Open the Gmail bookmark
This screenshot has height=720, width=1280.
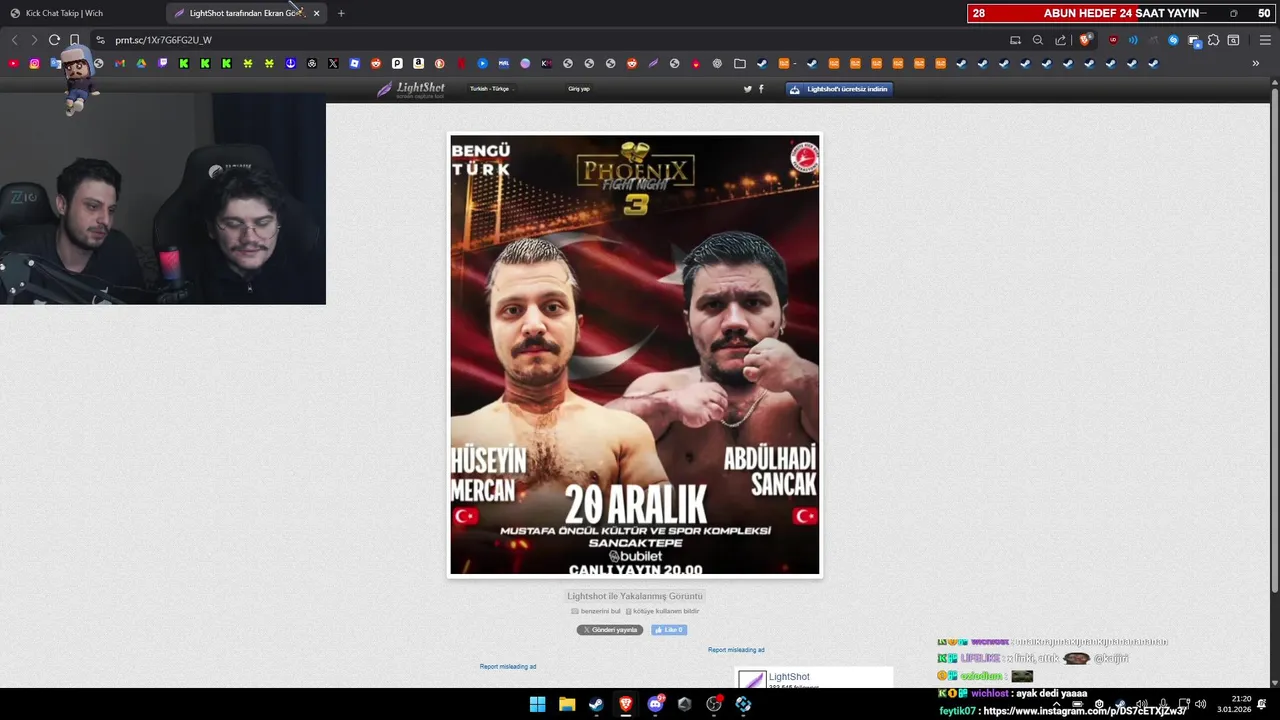(120, 63)
